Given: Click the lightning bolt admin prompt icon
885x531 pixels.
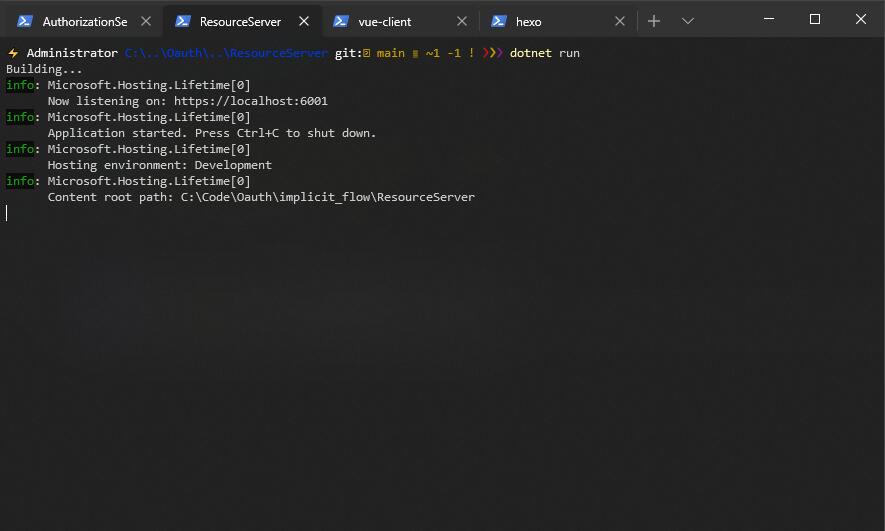Looking at the screenshot, I should (x=13, y=53).
